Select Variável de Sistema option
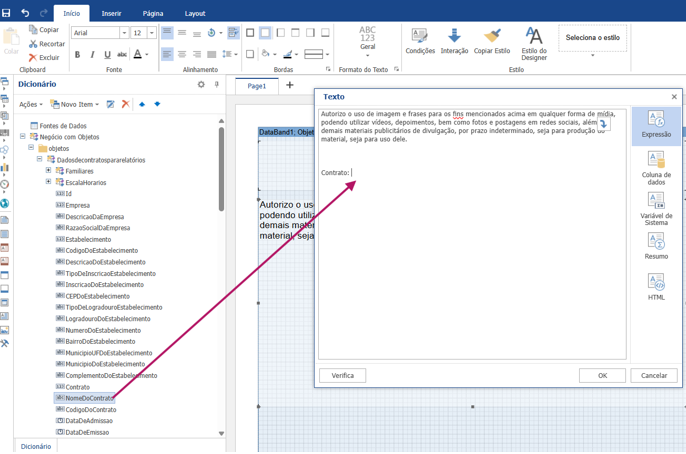Screen dimensions: 686x454 tap(656, 209)
